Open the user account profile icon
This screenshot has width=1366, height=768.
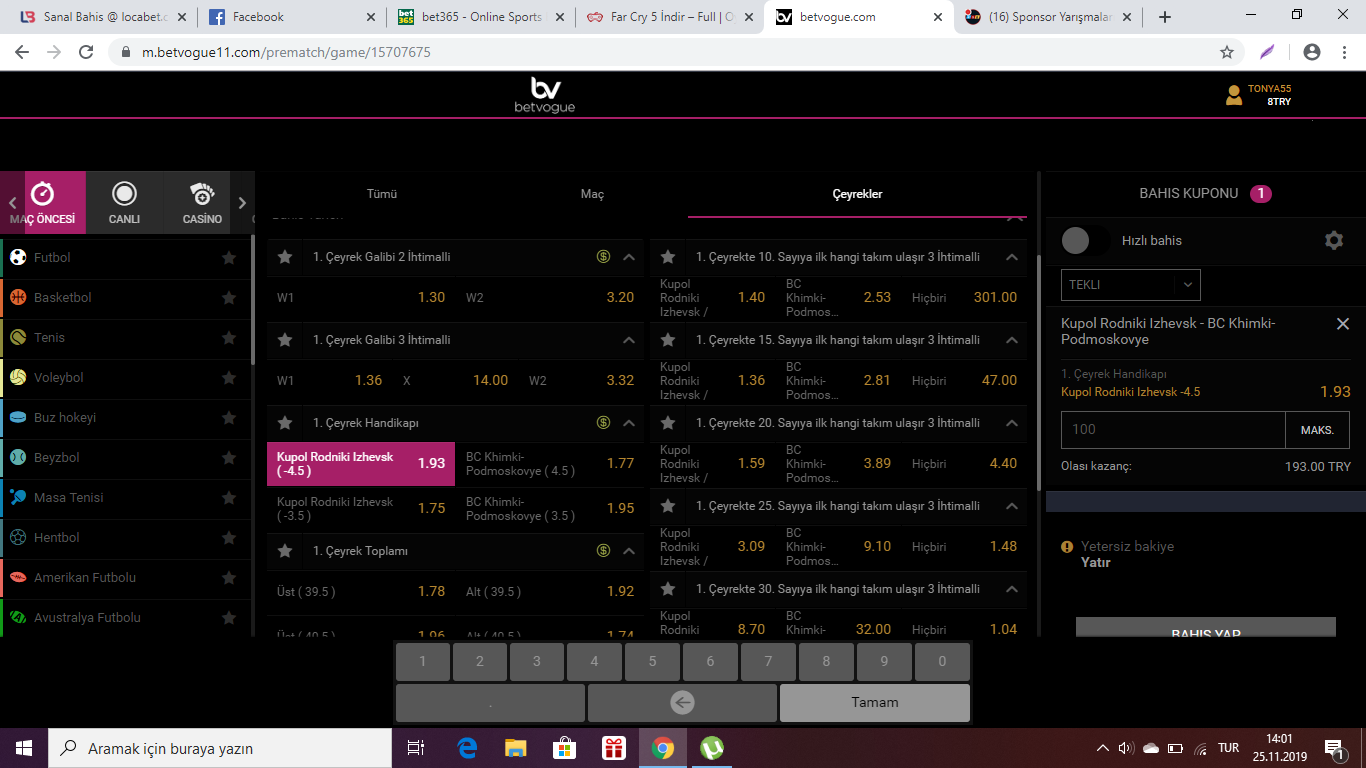click(1234, 96)
